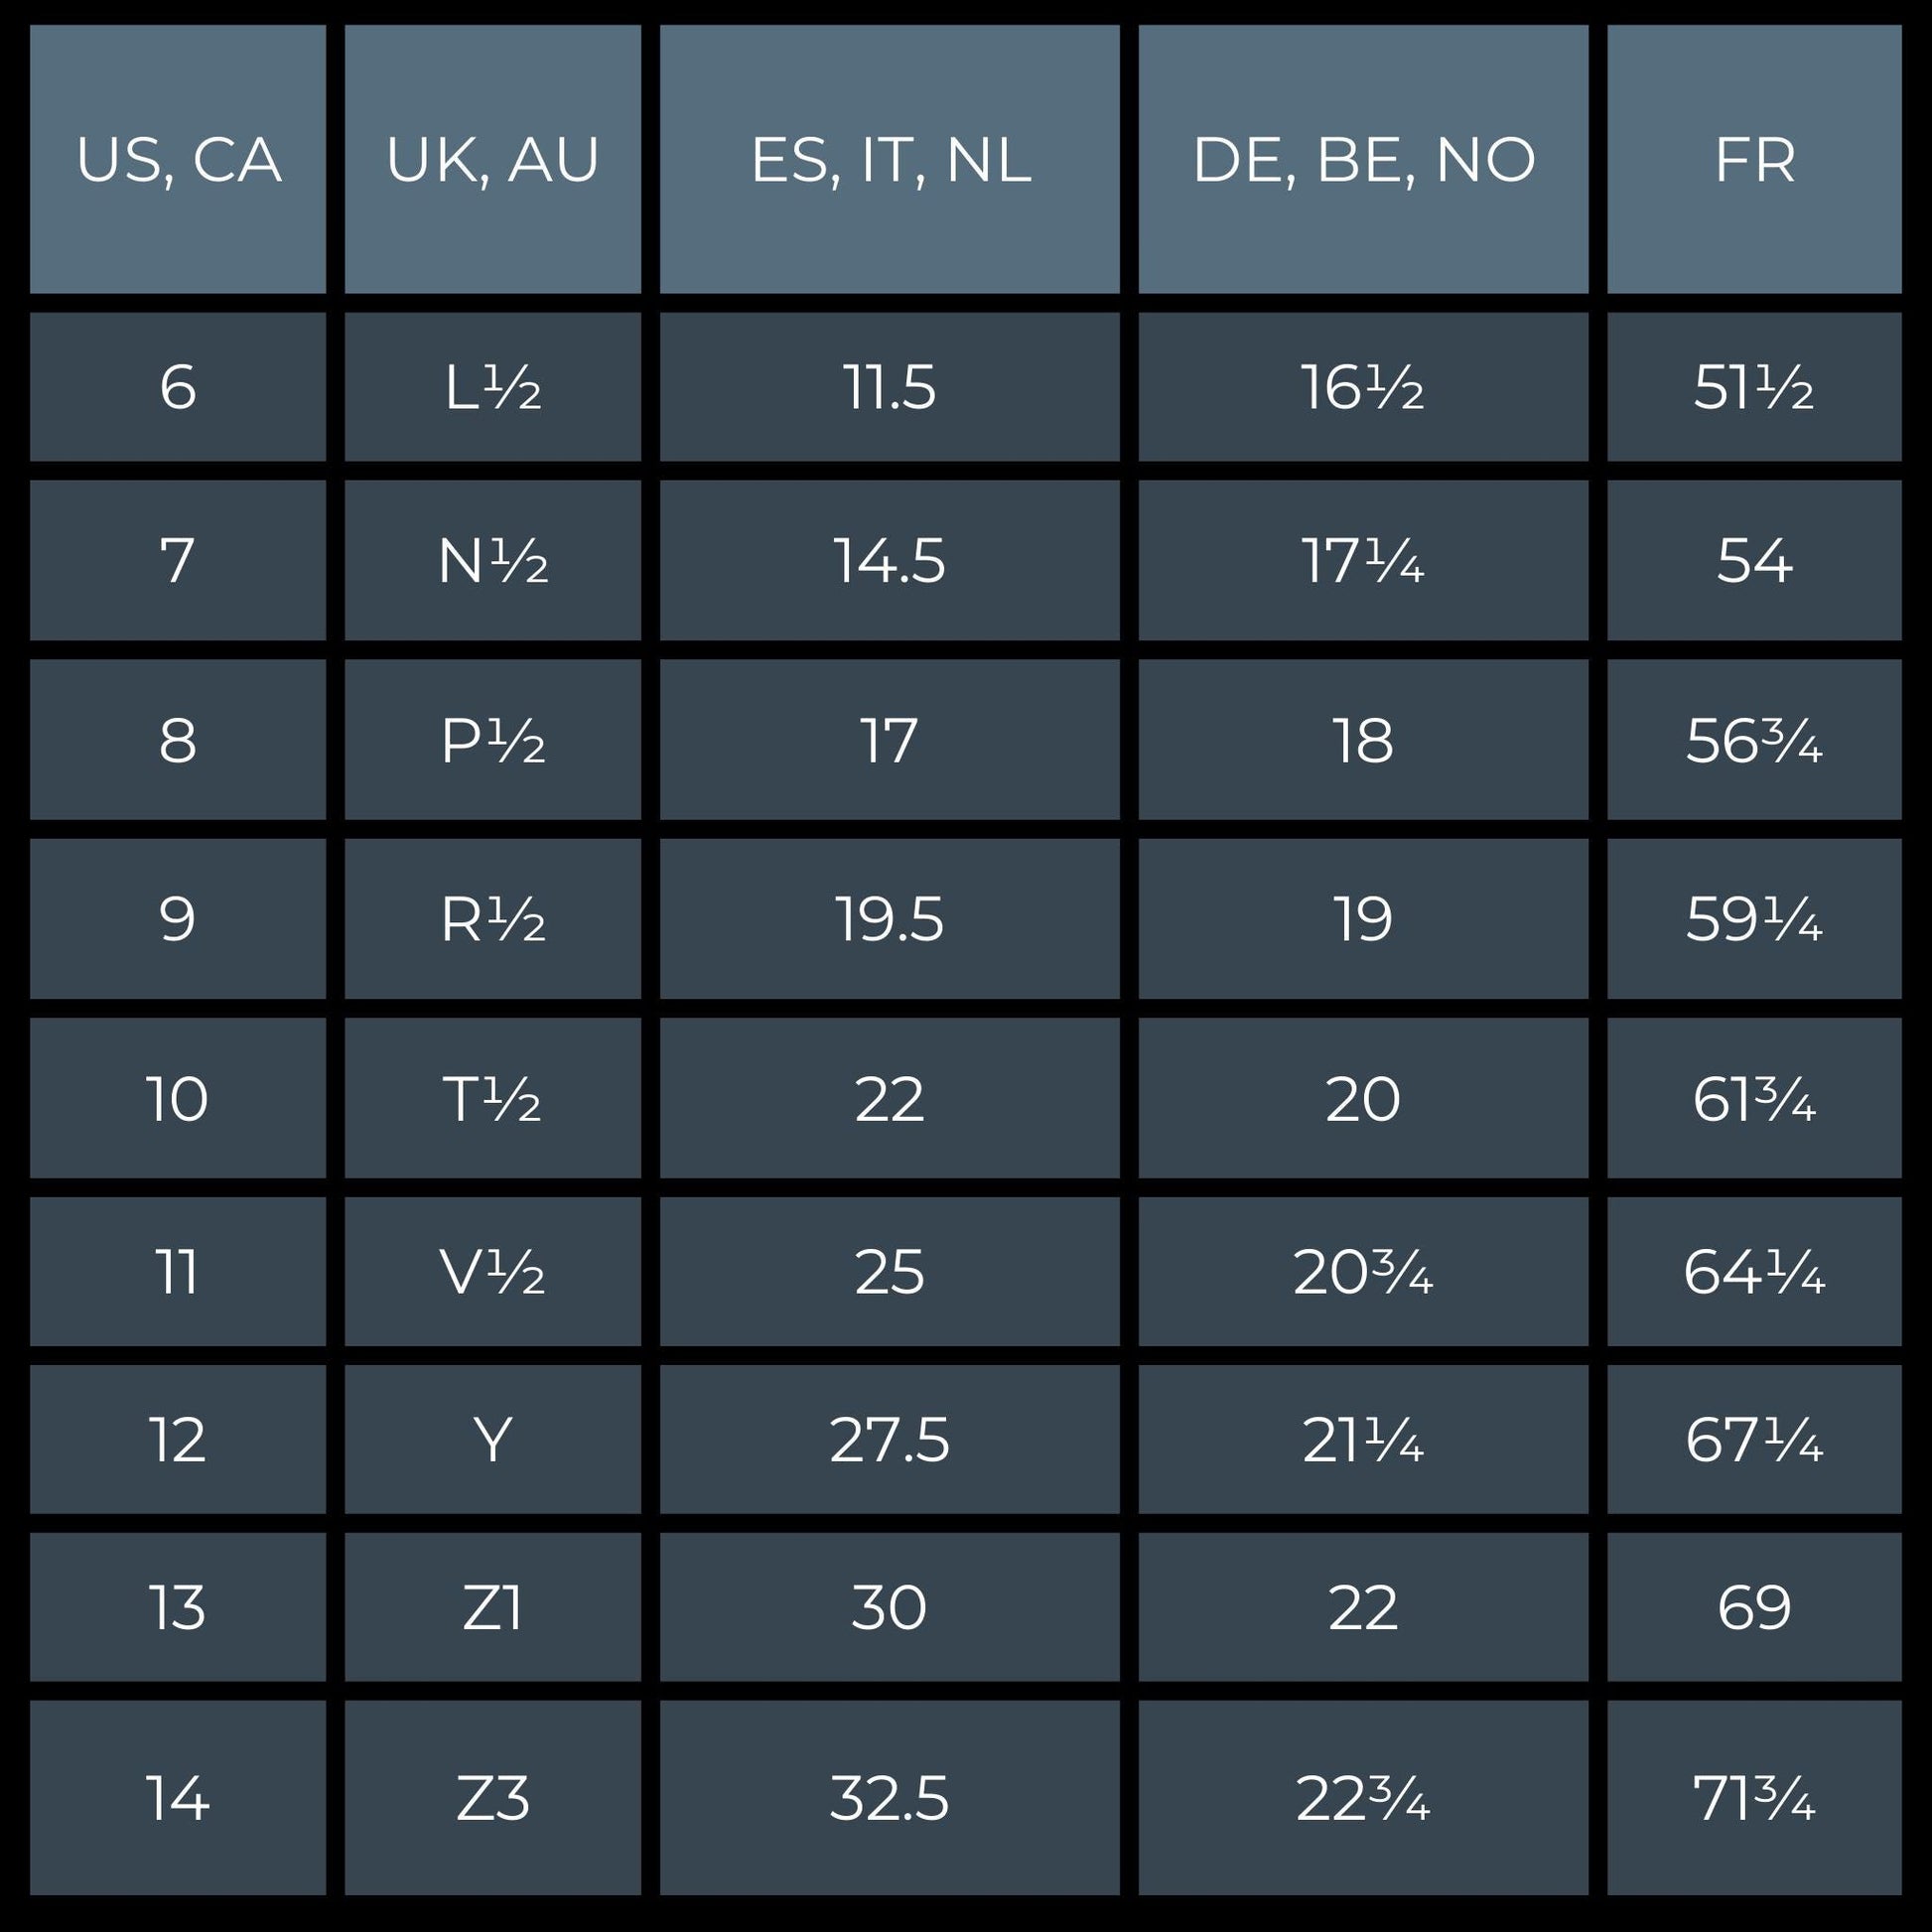Image resolution: width=1932 pixels, height=1932 pixels.
Task: Select US size 12 cell
Action: 178,1440
